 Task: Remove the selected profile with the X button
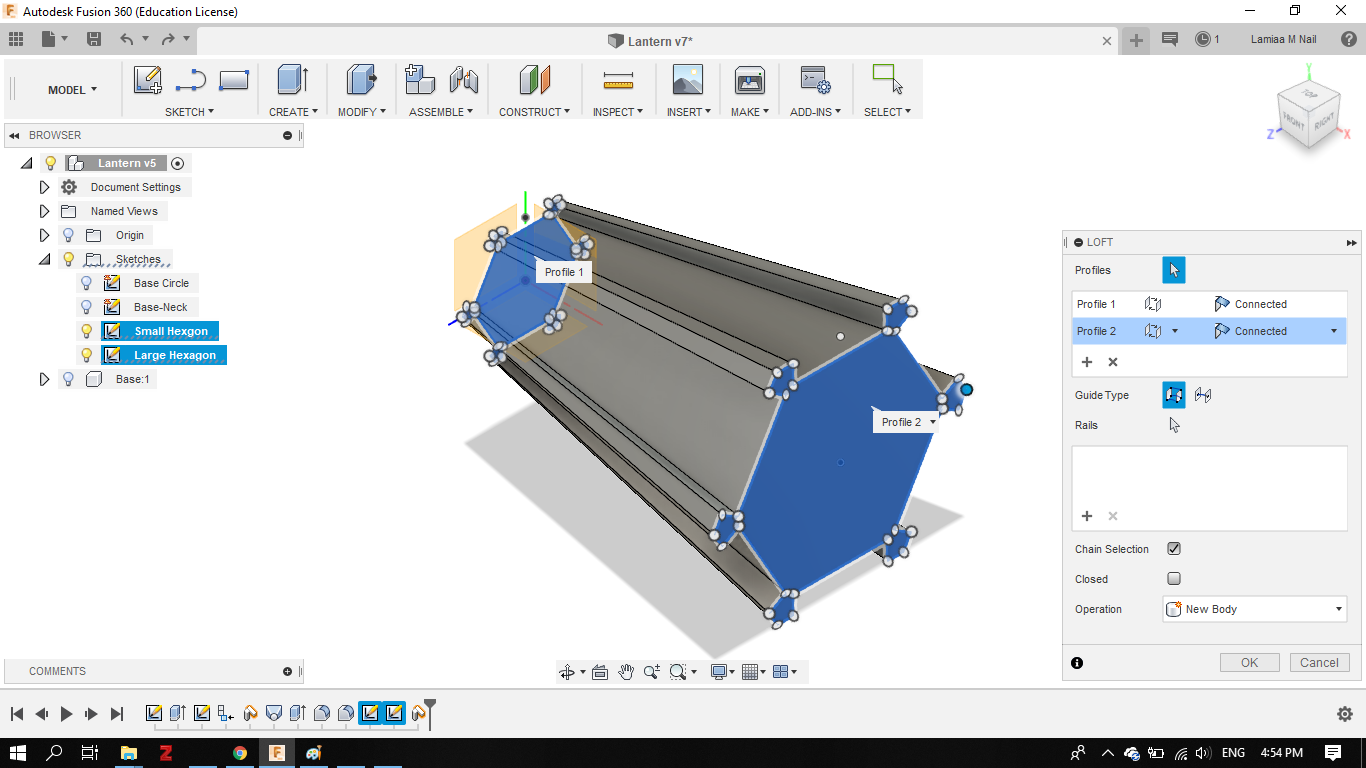[1113, 362]
